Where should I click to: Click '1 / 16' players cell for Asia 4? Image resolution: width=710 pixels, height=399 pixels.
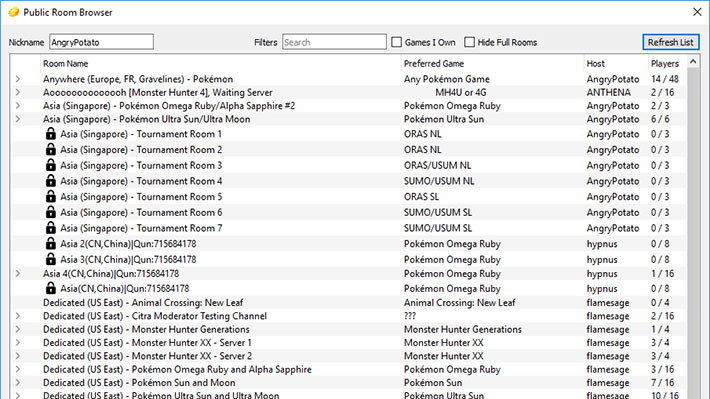(662, 274)
